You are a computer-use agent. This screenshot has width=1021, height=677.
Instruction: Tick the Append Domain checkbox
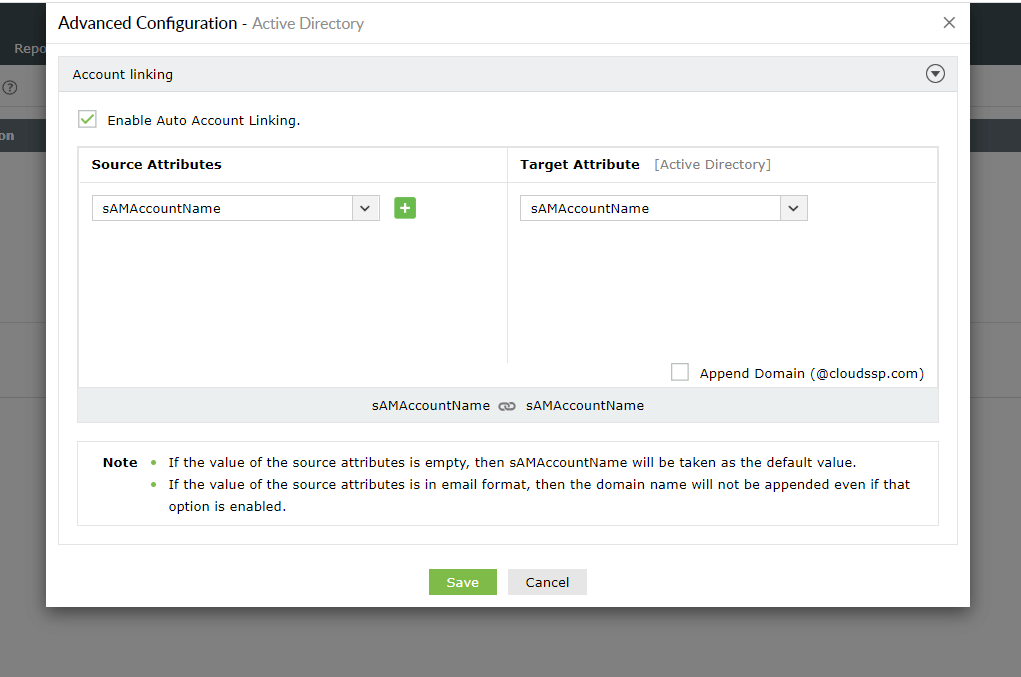(x=680, y=372)
